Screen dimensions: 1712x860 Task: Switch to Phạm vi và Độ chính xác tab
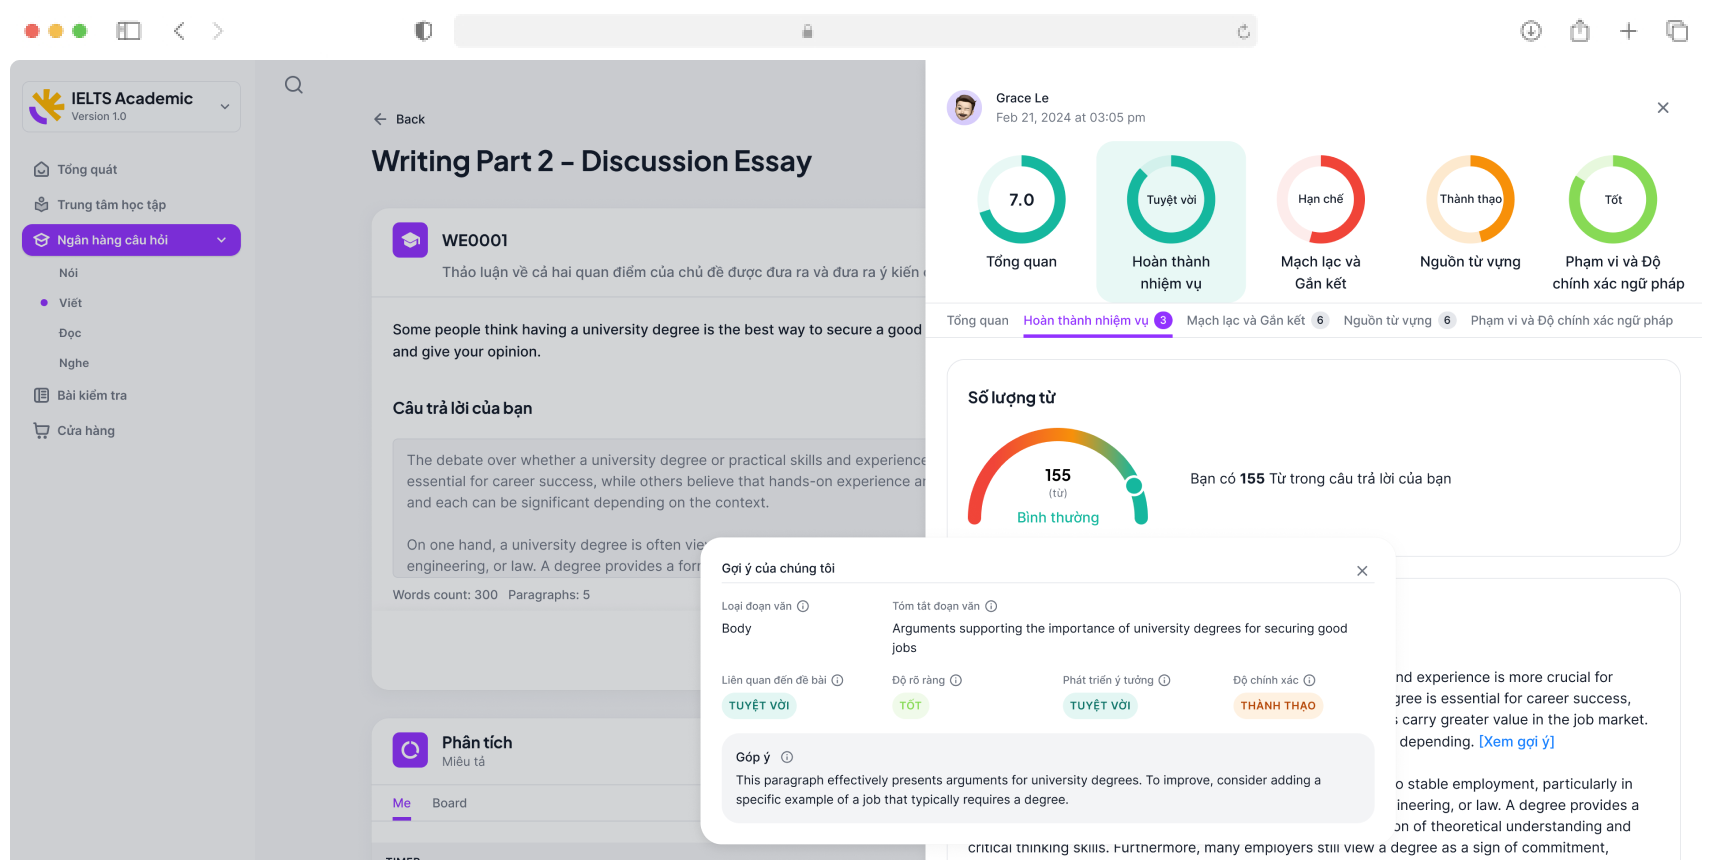[1571, 320]
